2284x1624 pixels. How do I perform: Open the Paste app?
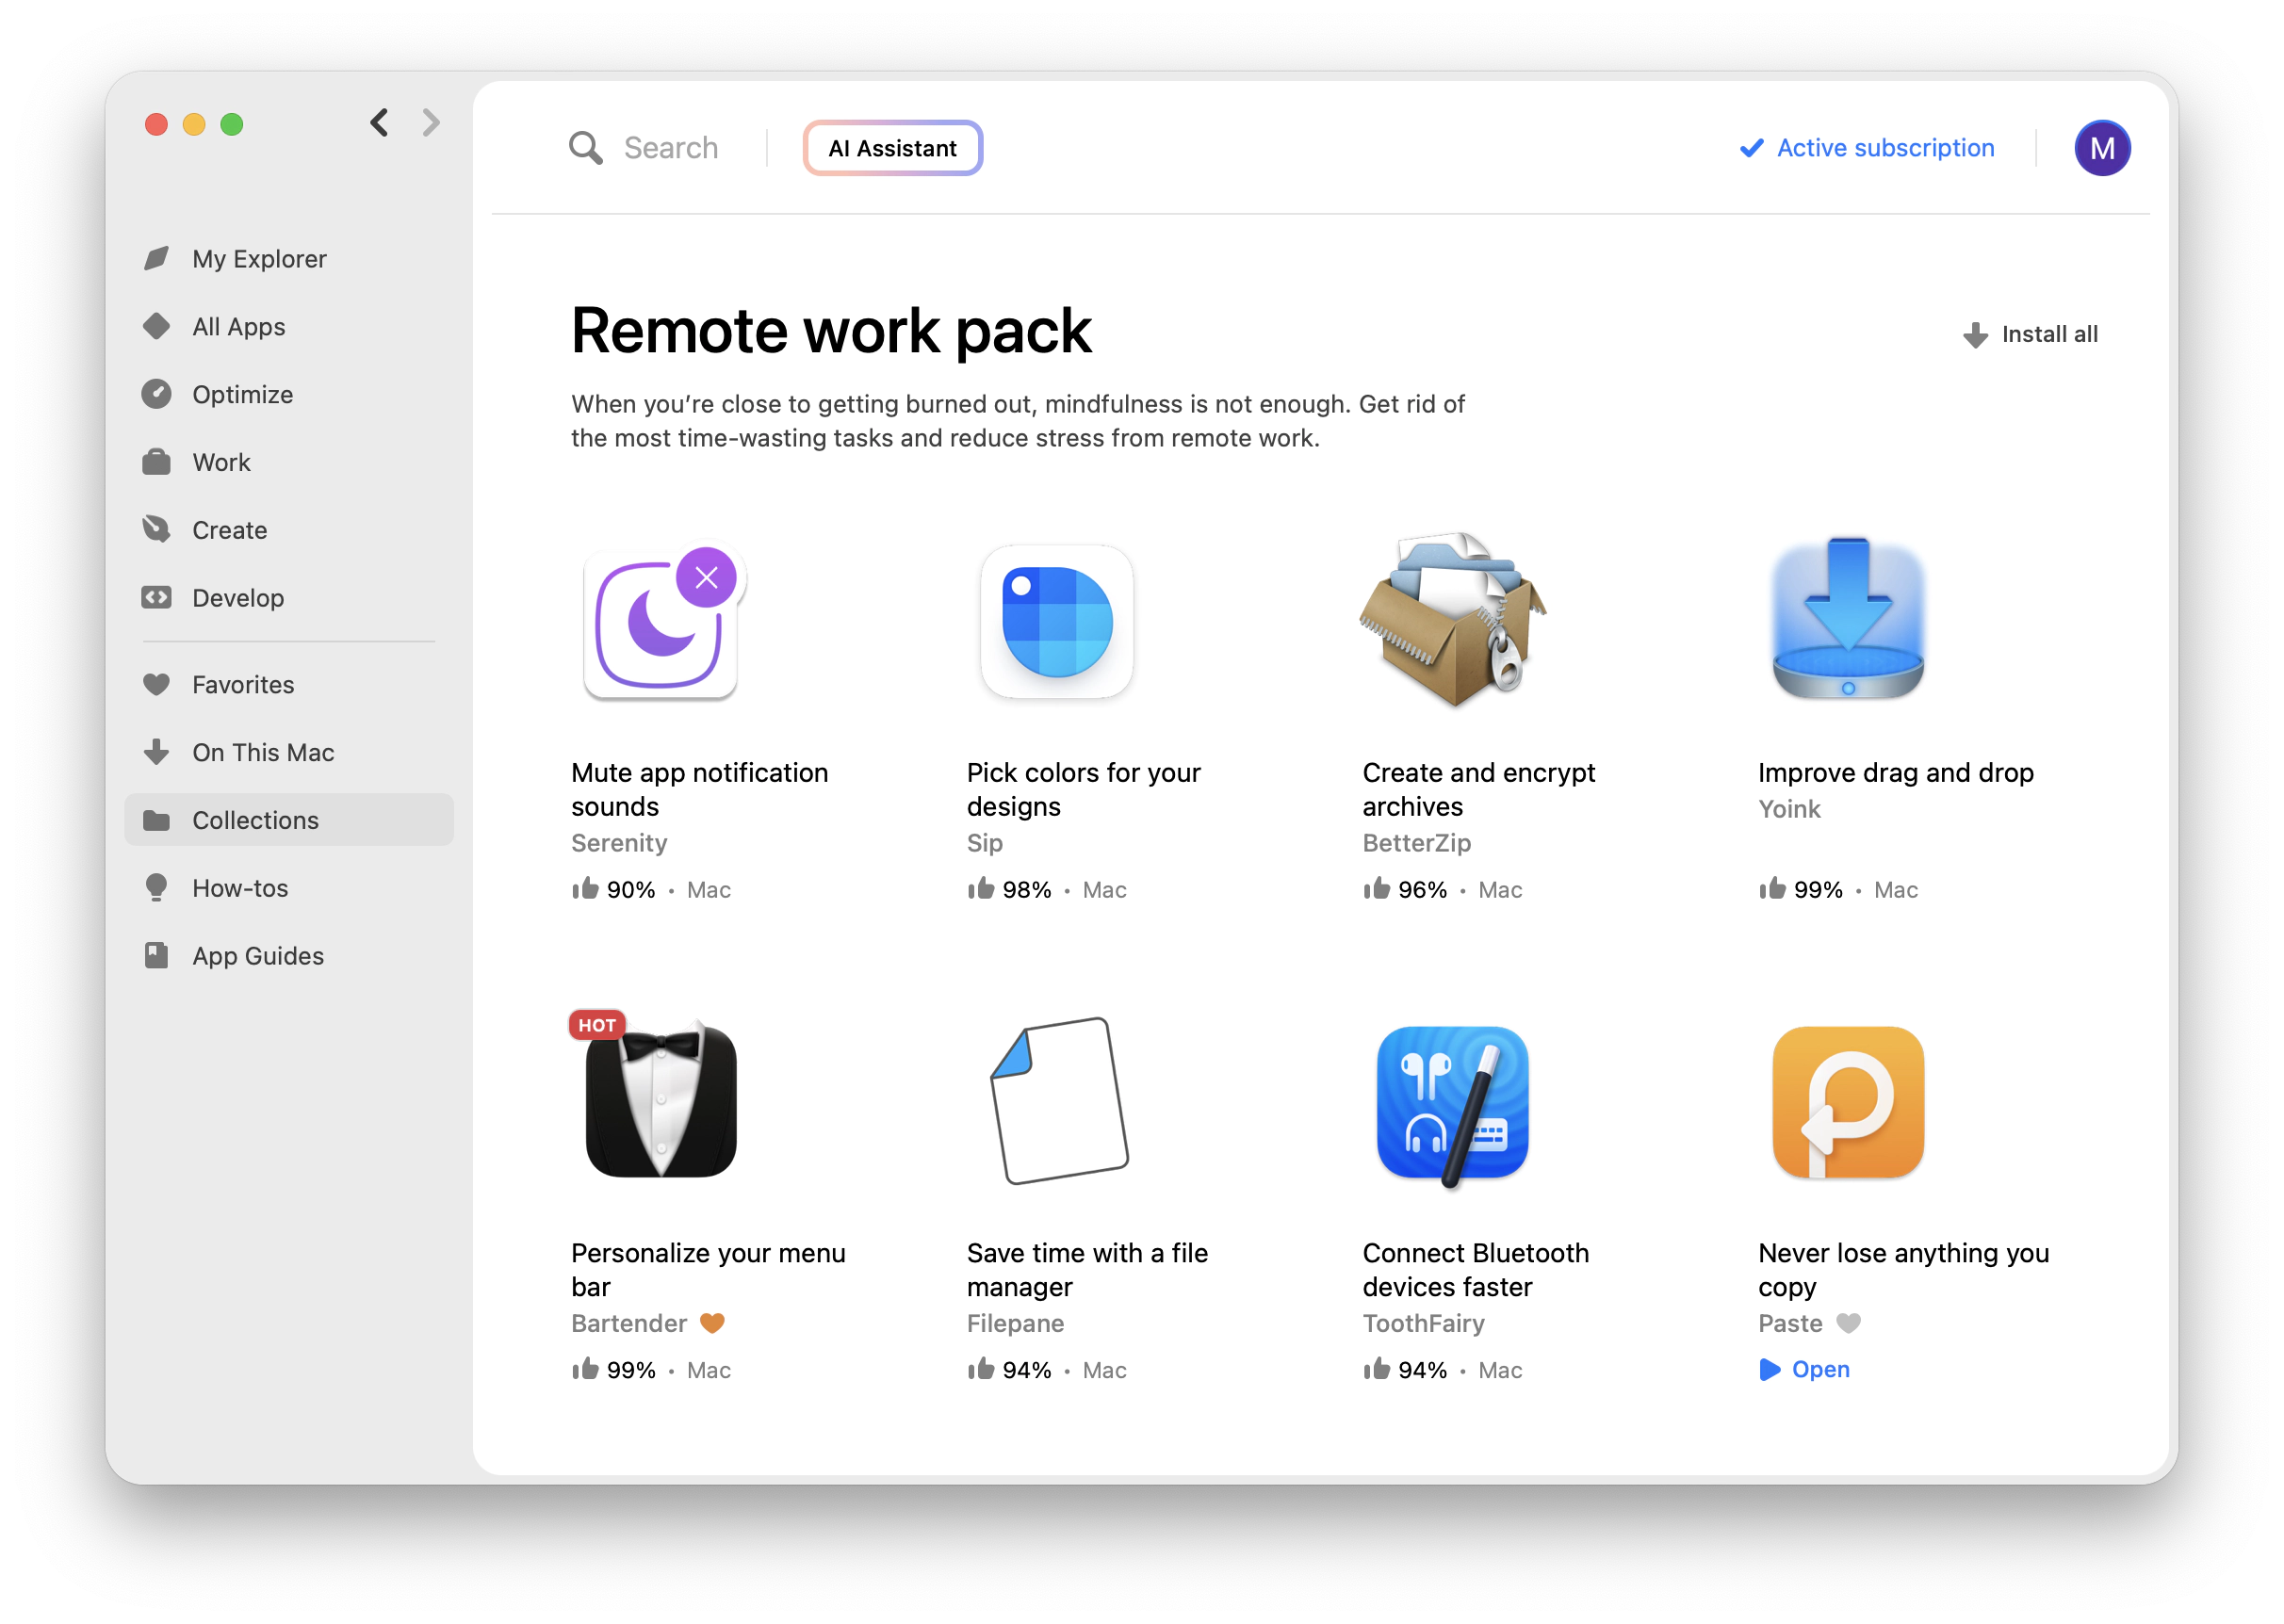[x=1819, y=1369]
